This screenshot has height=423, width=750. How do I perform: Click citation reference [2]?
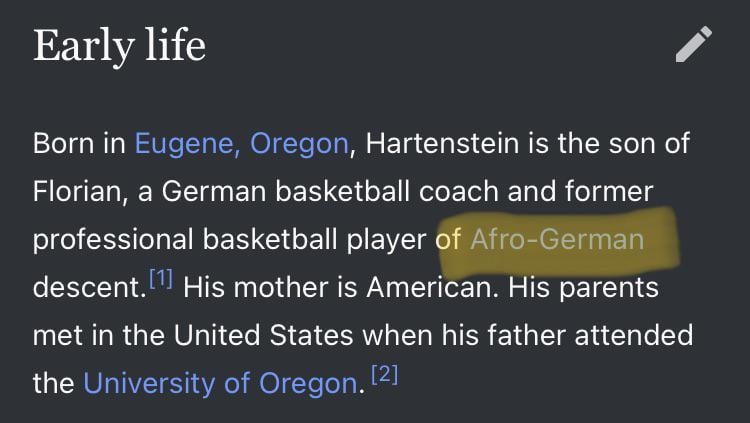tap(384, 376)
